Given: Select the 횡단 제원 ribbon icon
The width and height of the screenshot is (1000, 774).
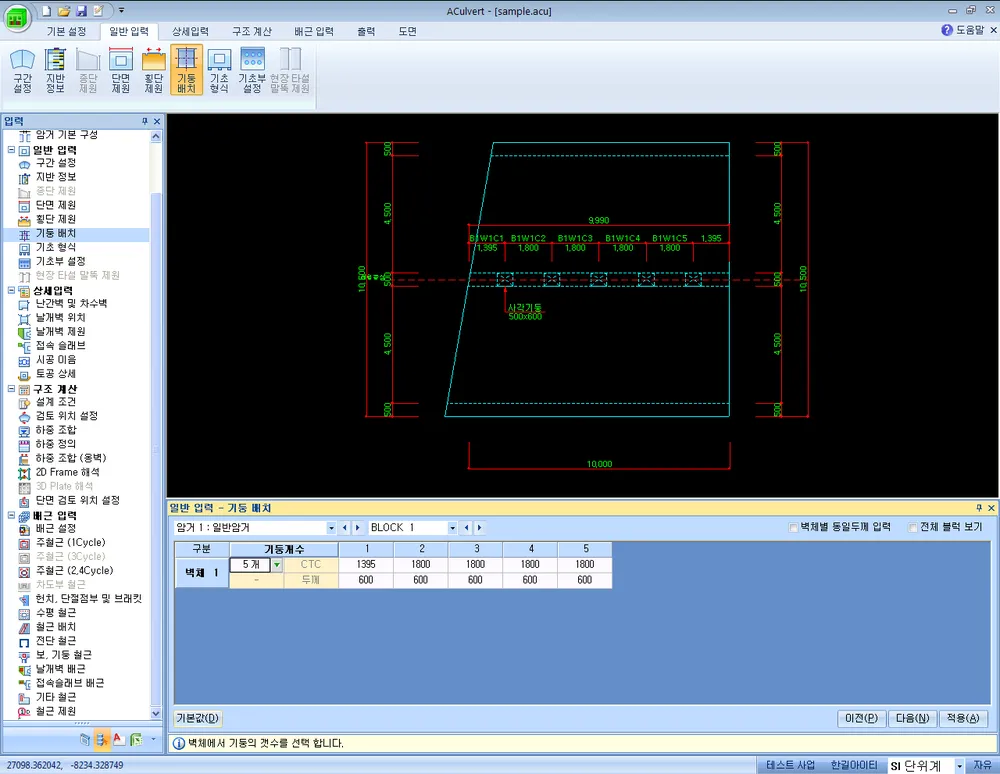Looking at the screenshot, I should click(154, 70).
